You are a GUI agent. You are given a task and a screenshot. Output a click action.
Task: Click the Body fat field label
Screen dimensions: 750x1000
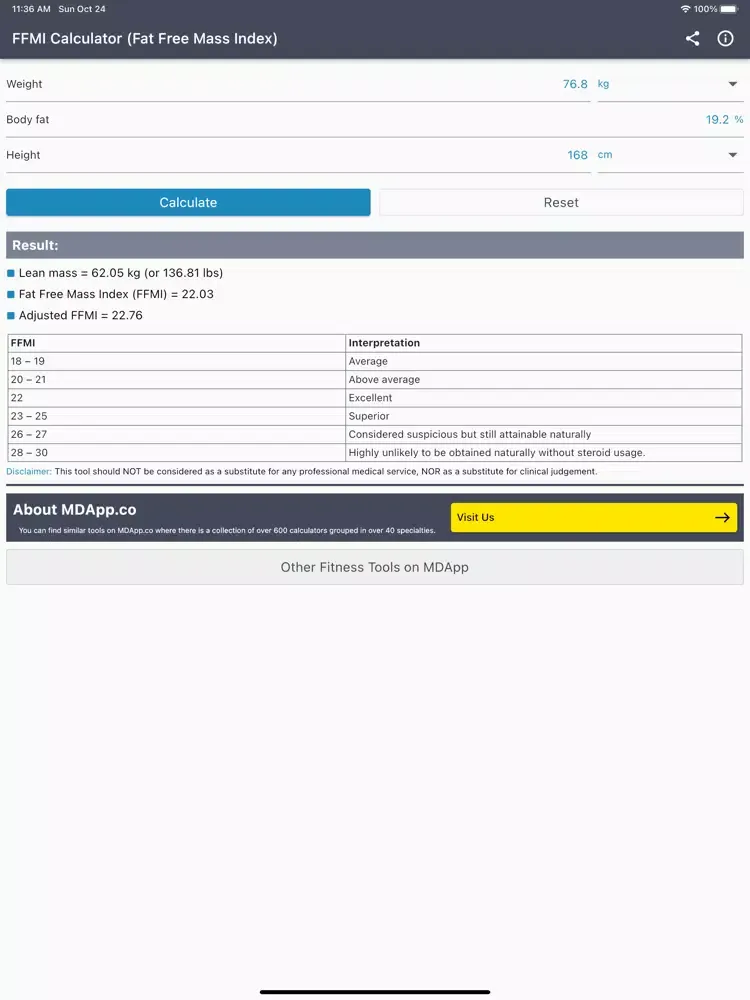pos(27,119)
